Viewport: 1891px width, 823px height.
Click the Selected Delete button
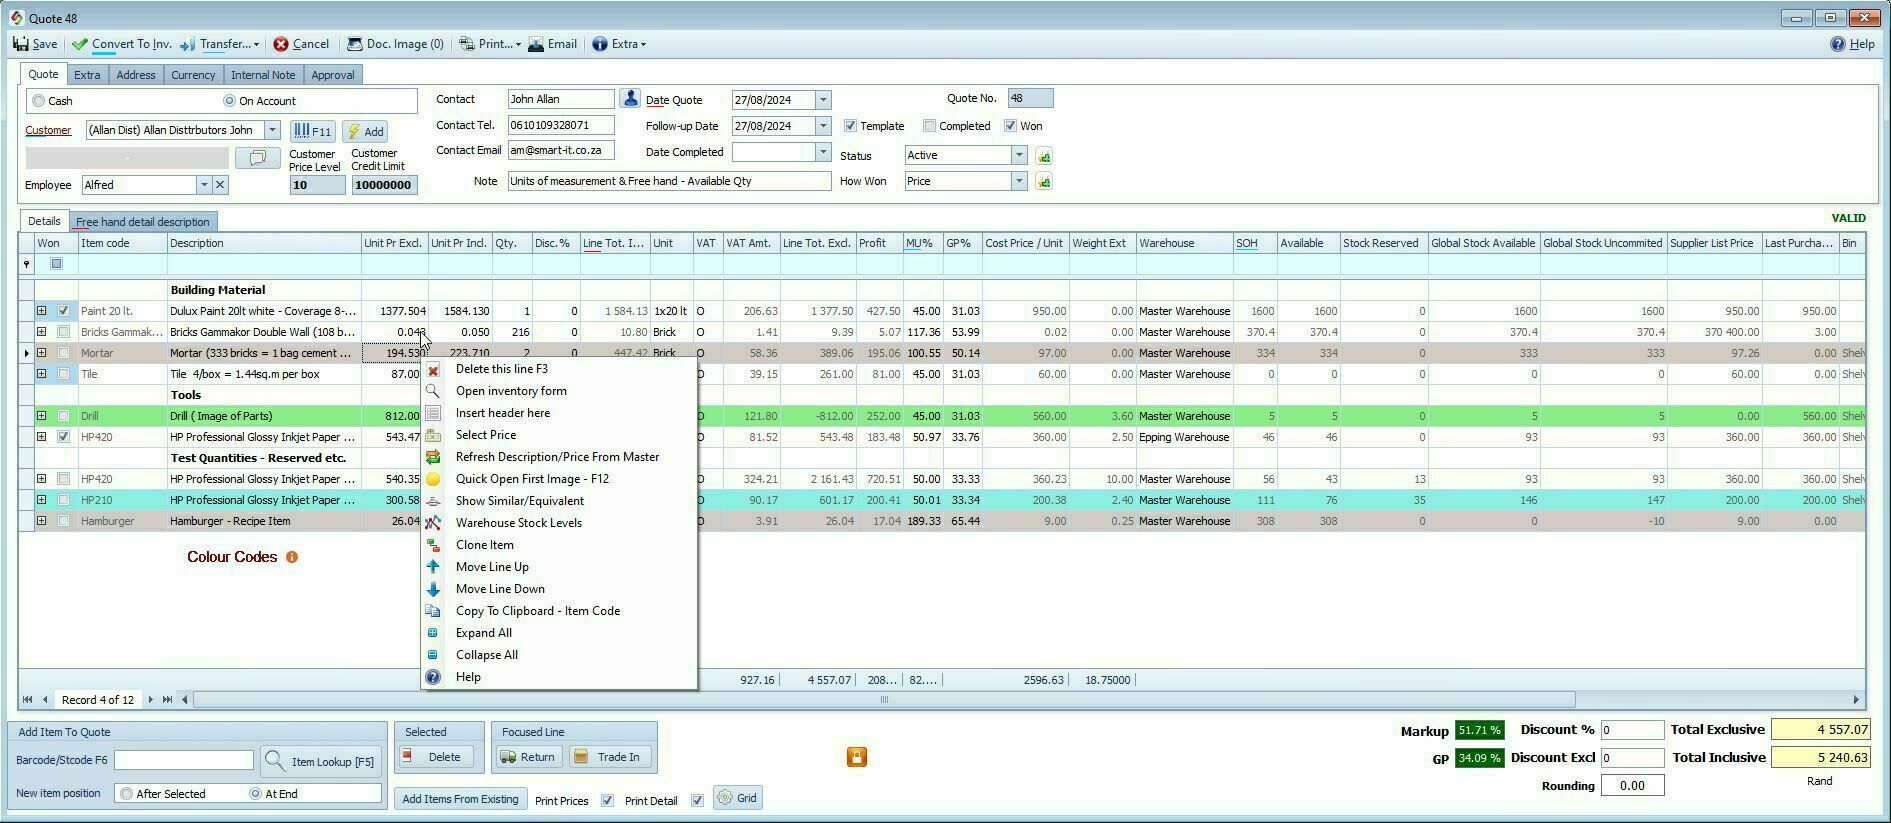pyautogui.click(x=437, y=757)
